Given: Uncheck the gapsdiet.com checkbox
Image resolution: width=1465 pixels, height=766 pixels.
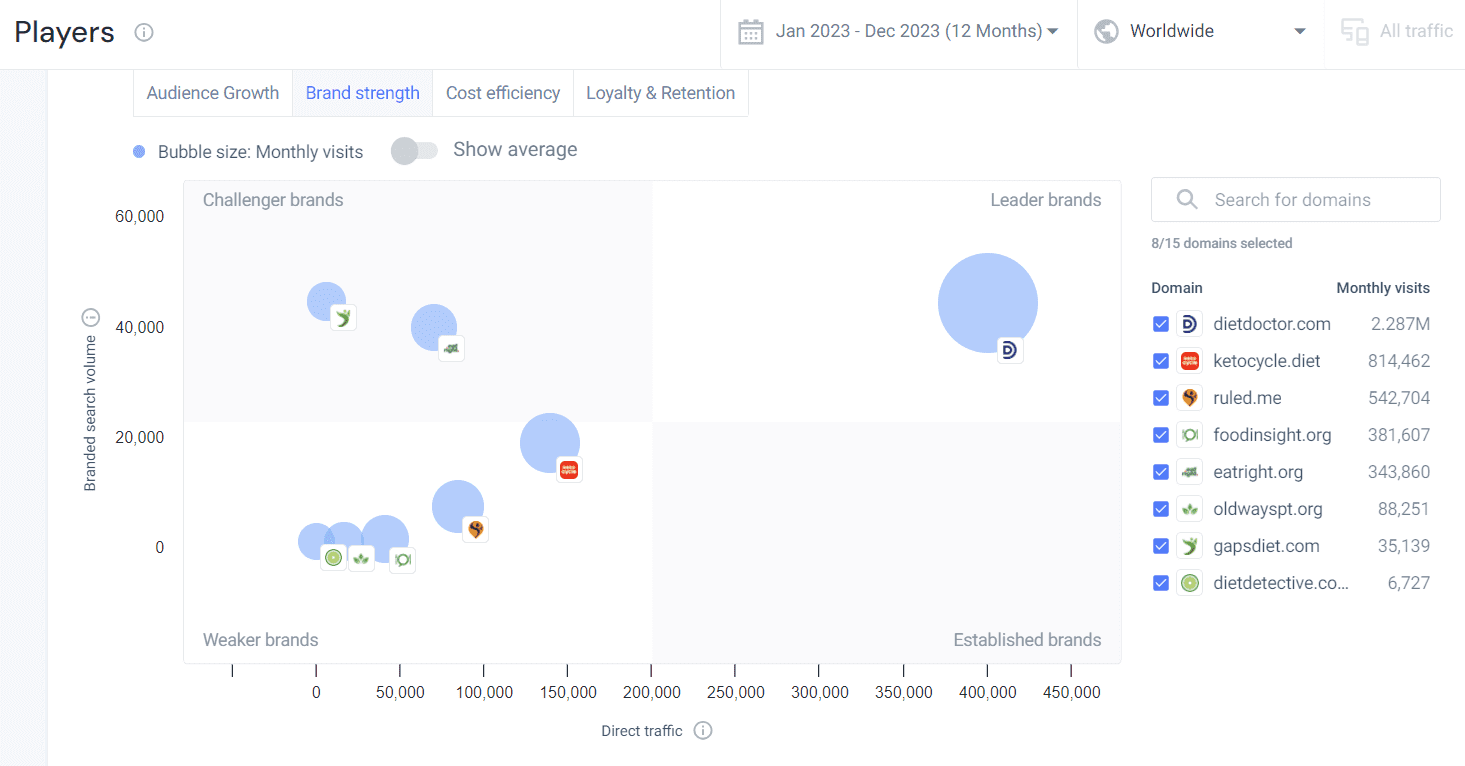Looking at the screenshot, I should pos(1160,546).
